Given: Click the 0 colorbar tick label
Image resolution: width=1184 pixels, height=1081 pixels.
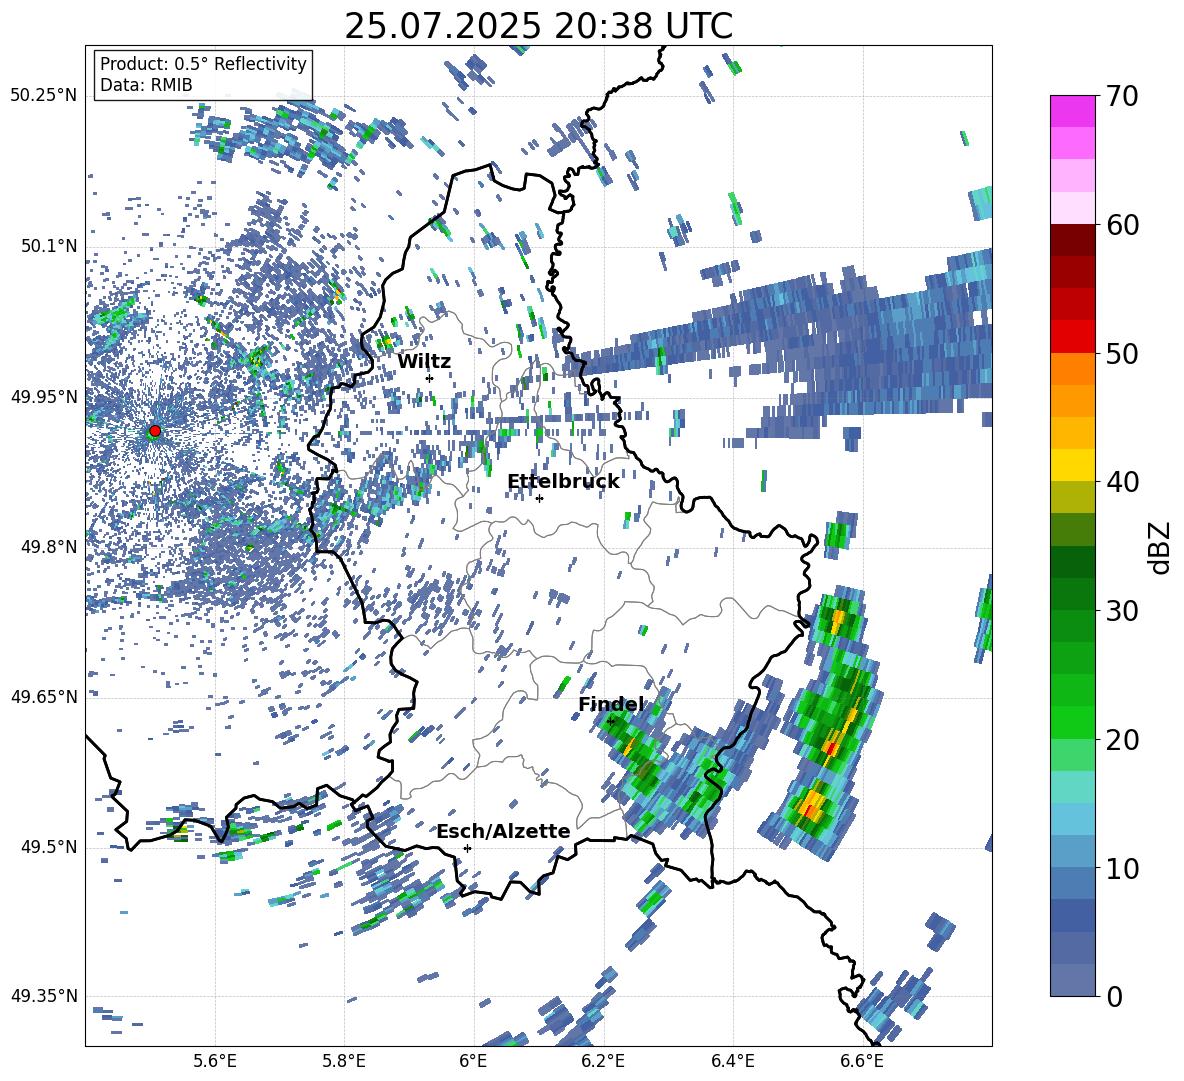Looking at the screenshot, I should tap(1114, 996).
